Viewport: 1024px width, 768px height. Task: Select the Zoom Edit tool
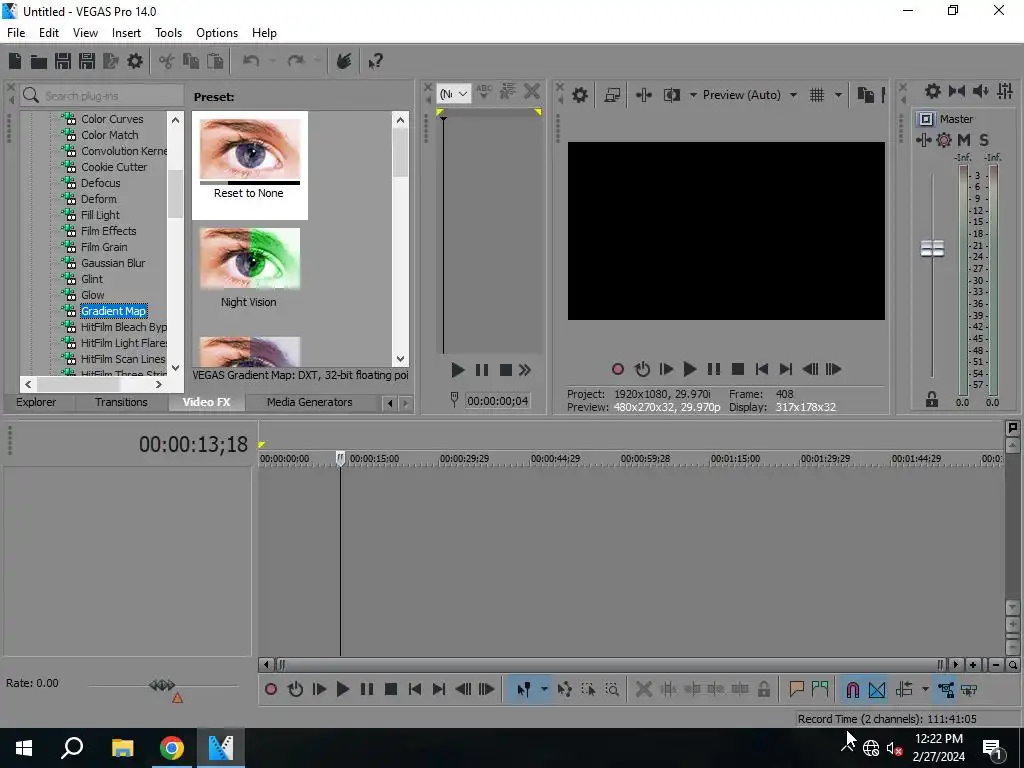point(612,690)
